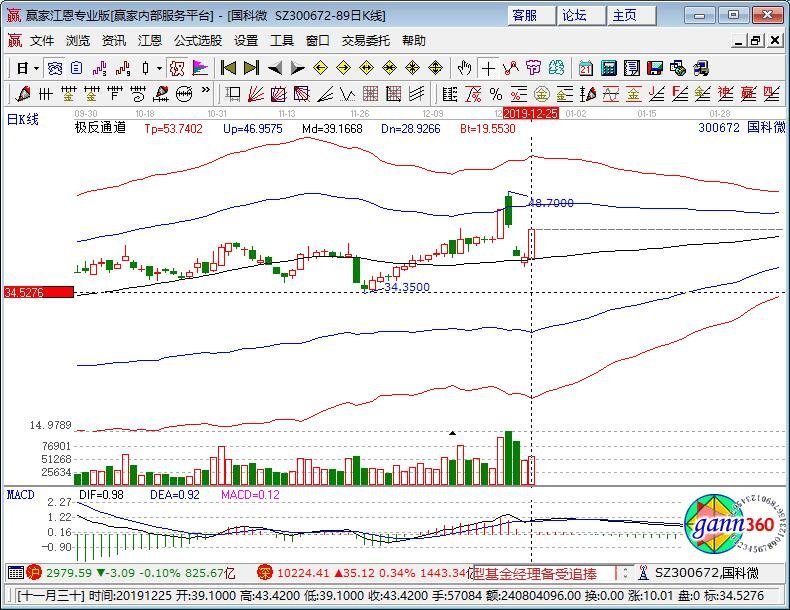
Task: Toggle the crosshair cursor tool
Action: pyautogui.click(x=488, y=68)
